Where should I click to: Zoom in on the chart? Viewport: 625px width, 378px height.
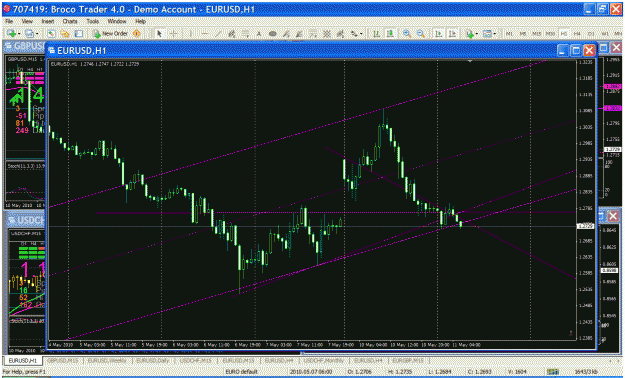tap(407, 33)
